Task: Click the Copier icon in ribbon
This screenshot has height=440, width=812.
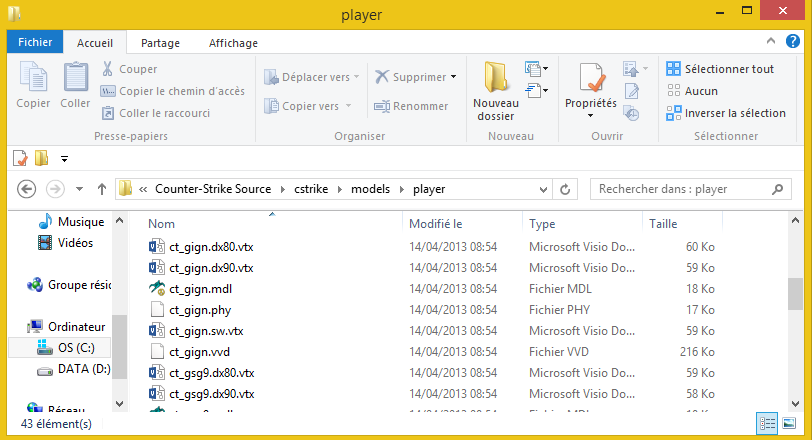Action: tap(33, 77)
